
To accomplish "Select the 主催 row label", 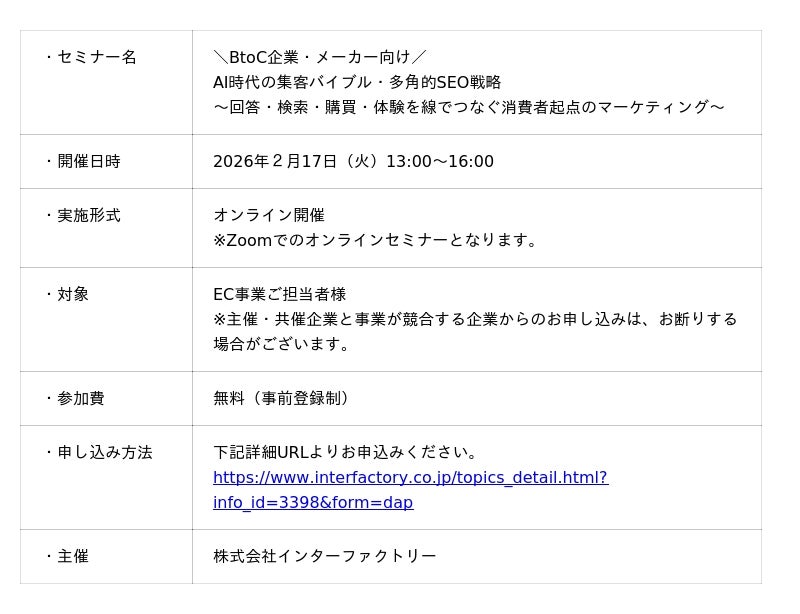I will click(72, 556).
